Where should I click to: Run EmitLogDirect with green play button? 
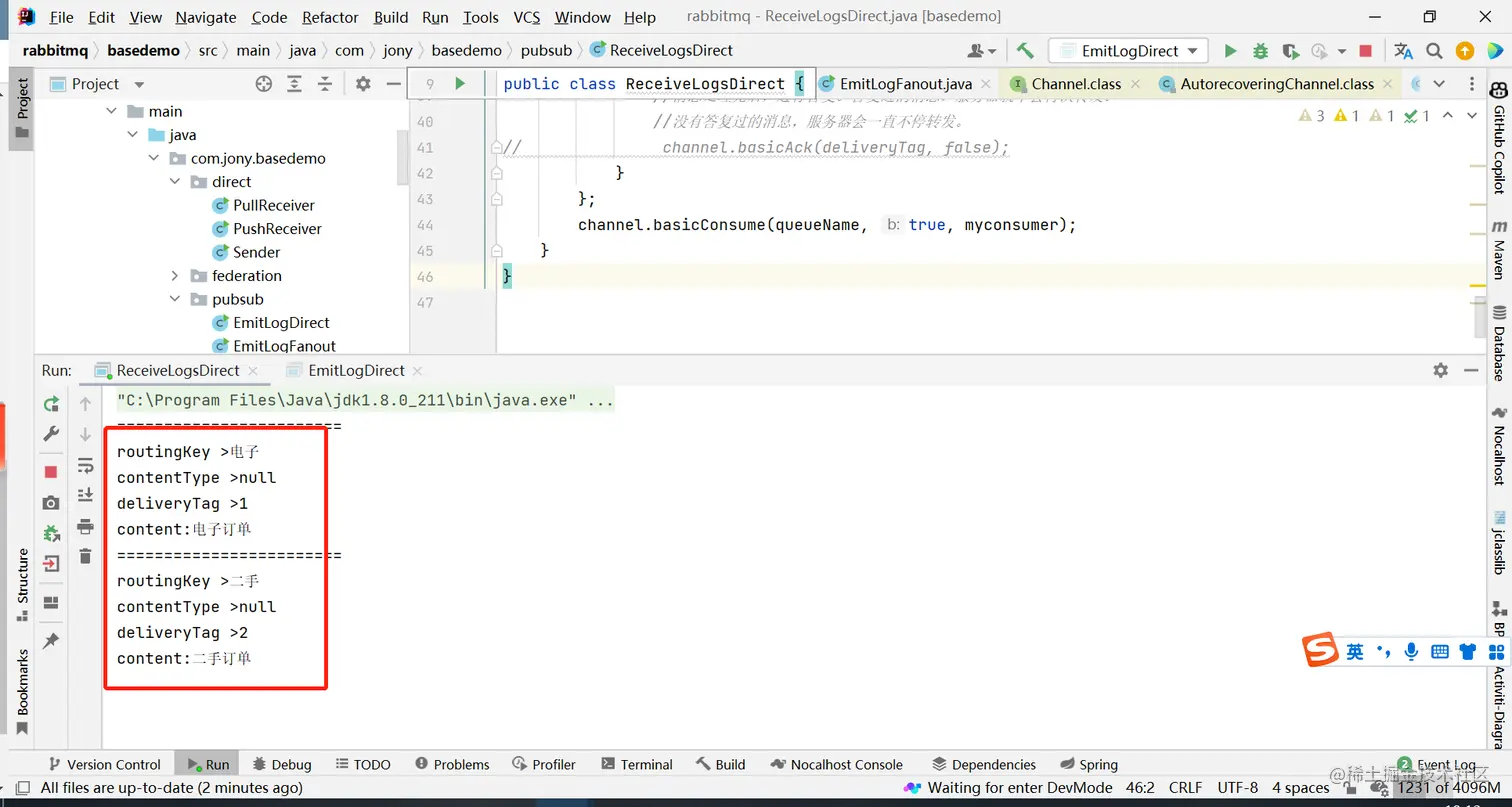click(1231, 51)
